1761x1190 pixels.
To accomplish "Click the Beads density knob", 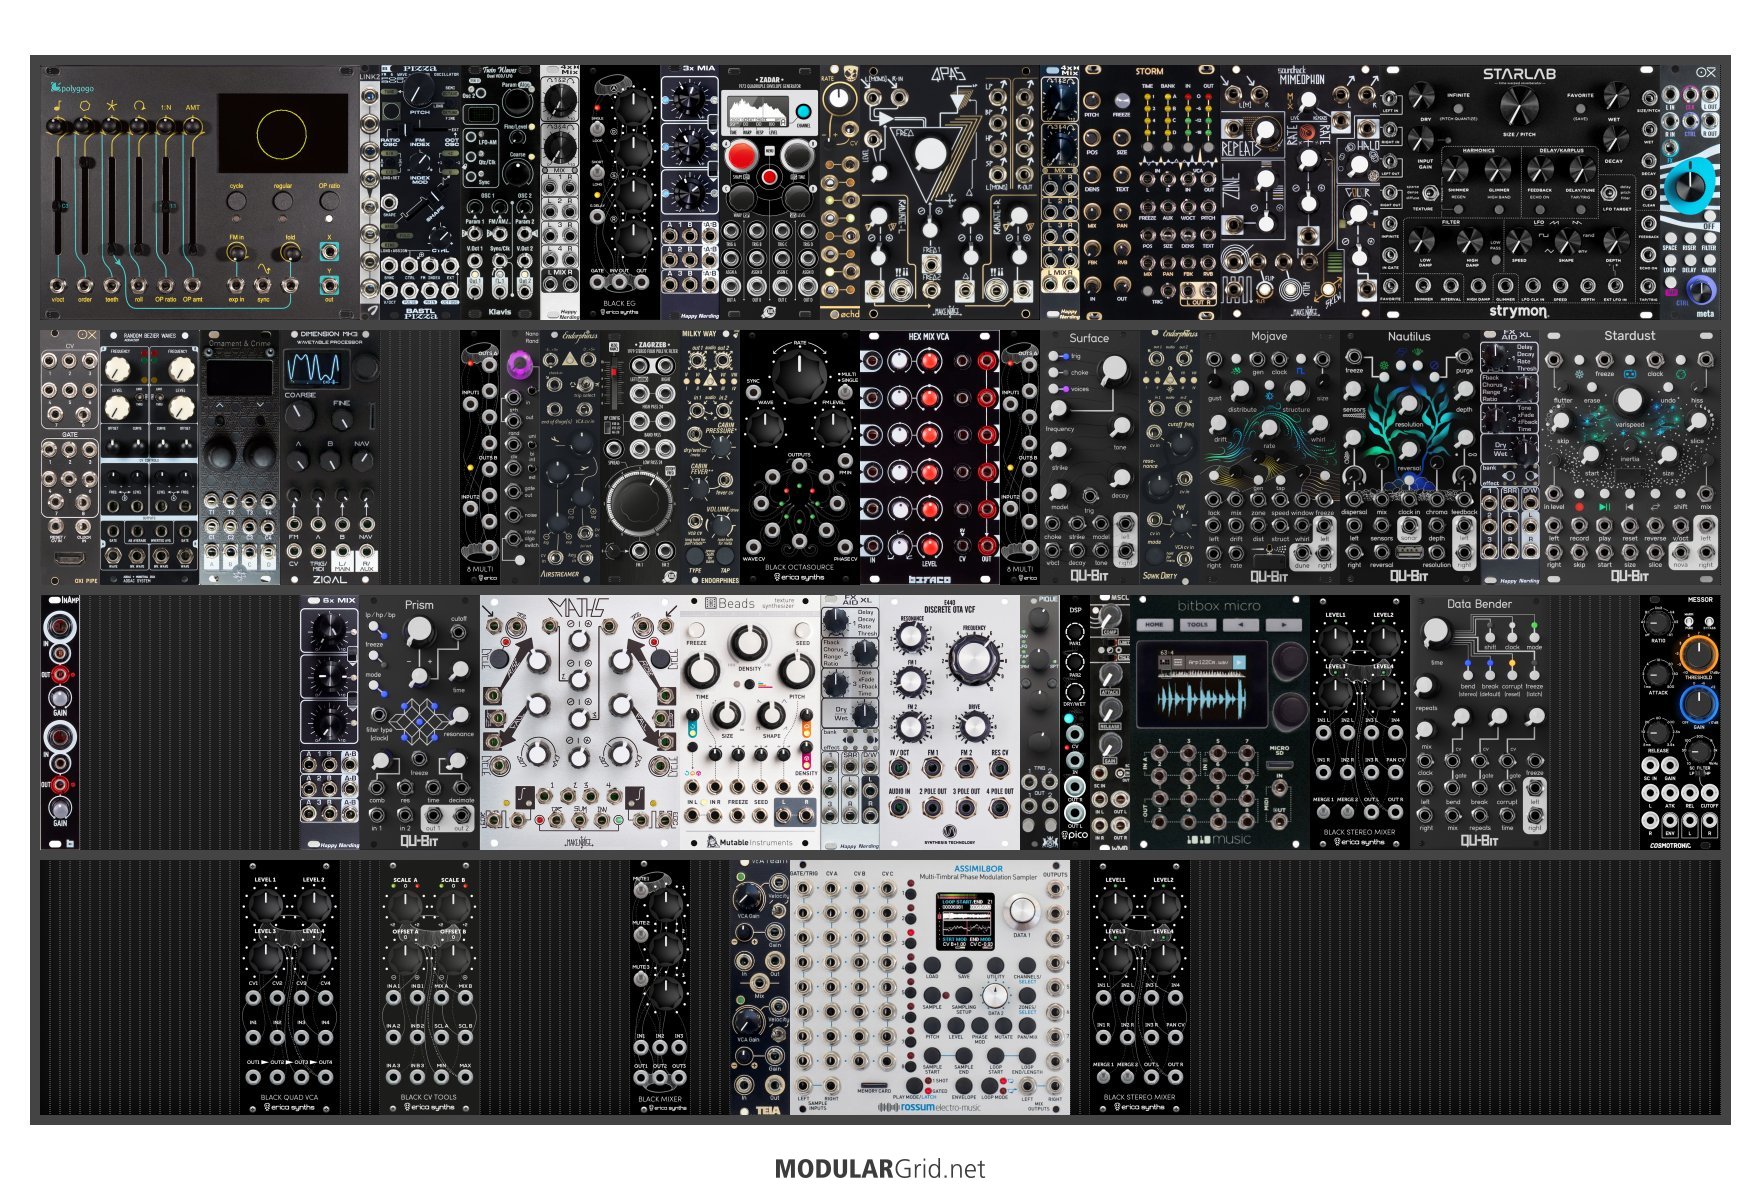I will tap(749, 643).
